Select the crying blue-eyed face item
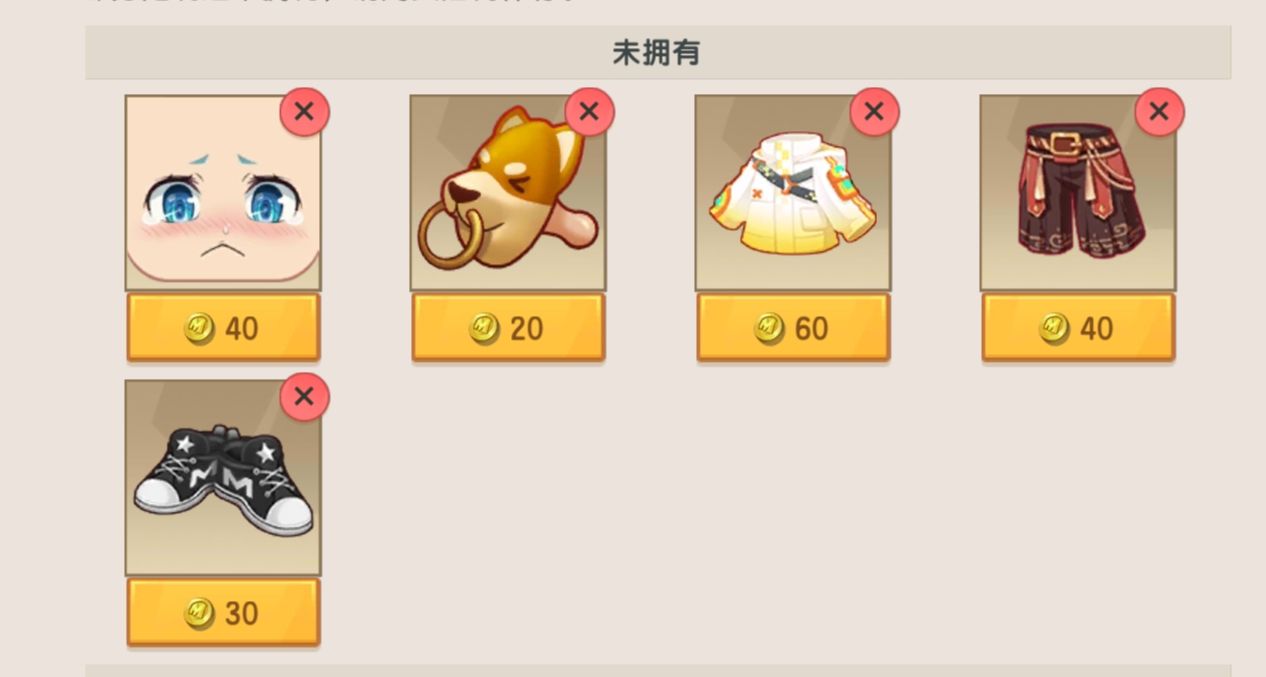The width and height of the screenshot is (1266, 677). coord(223,193)
